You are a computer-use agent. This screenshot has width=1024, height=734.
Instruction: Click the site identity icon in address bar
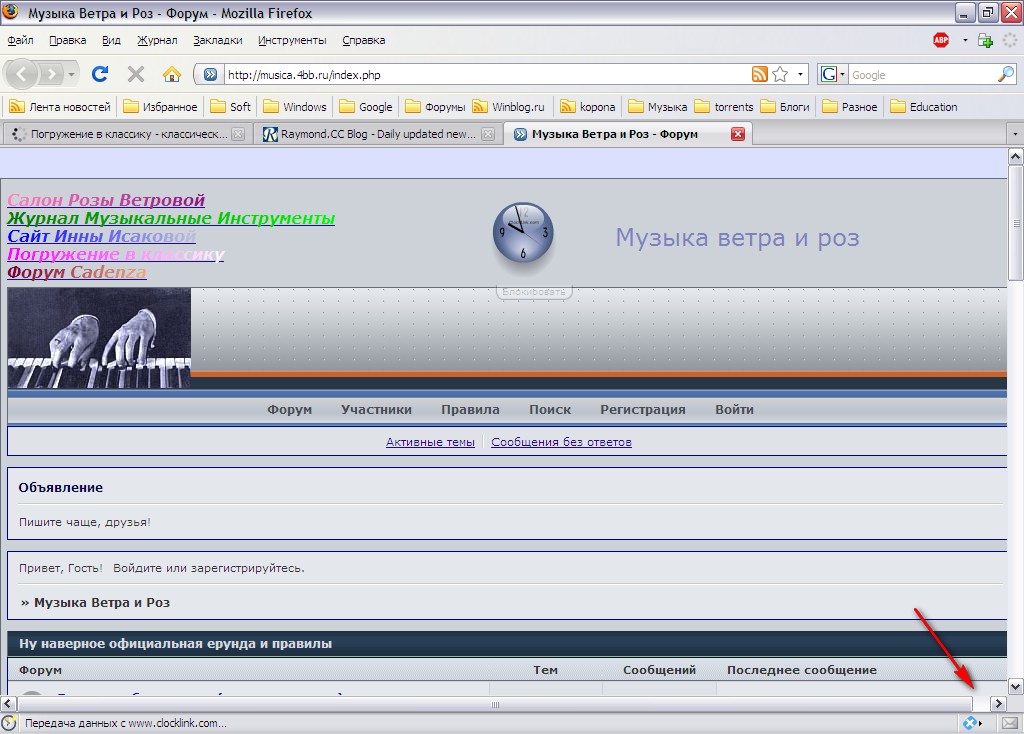click(x=210, y=74)
